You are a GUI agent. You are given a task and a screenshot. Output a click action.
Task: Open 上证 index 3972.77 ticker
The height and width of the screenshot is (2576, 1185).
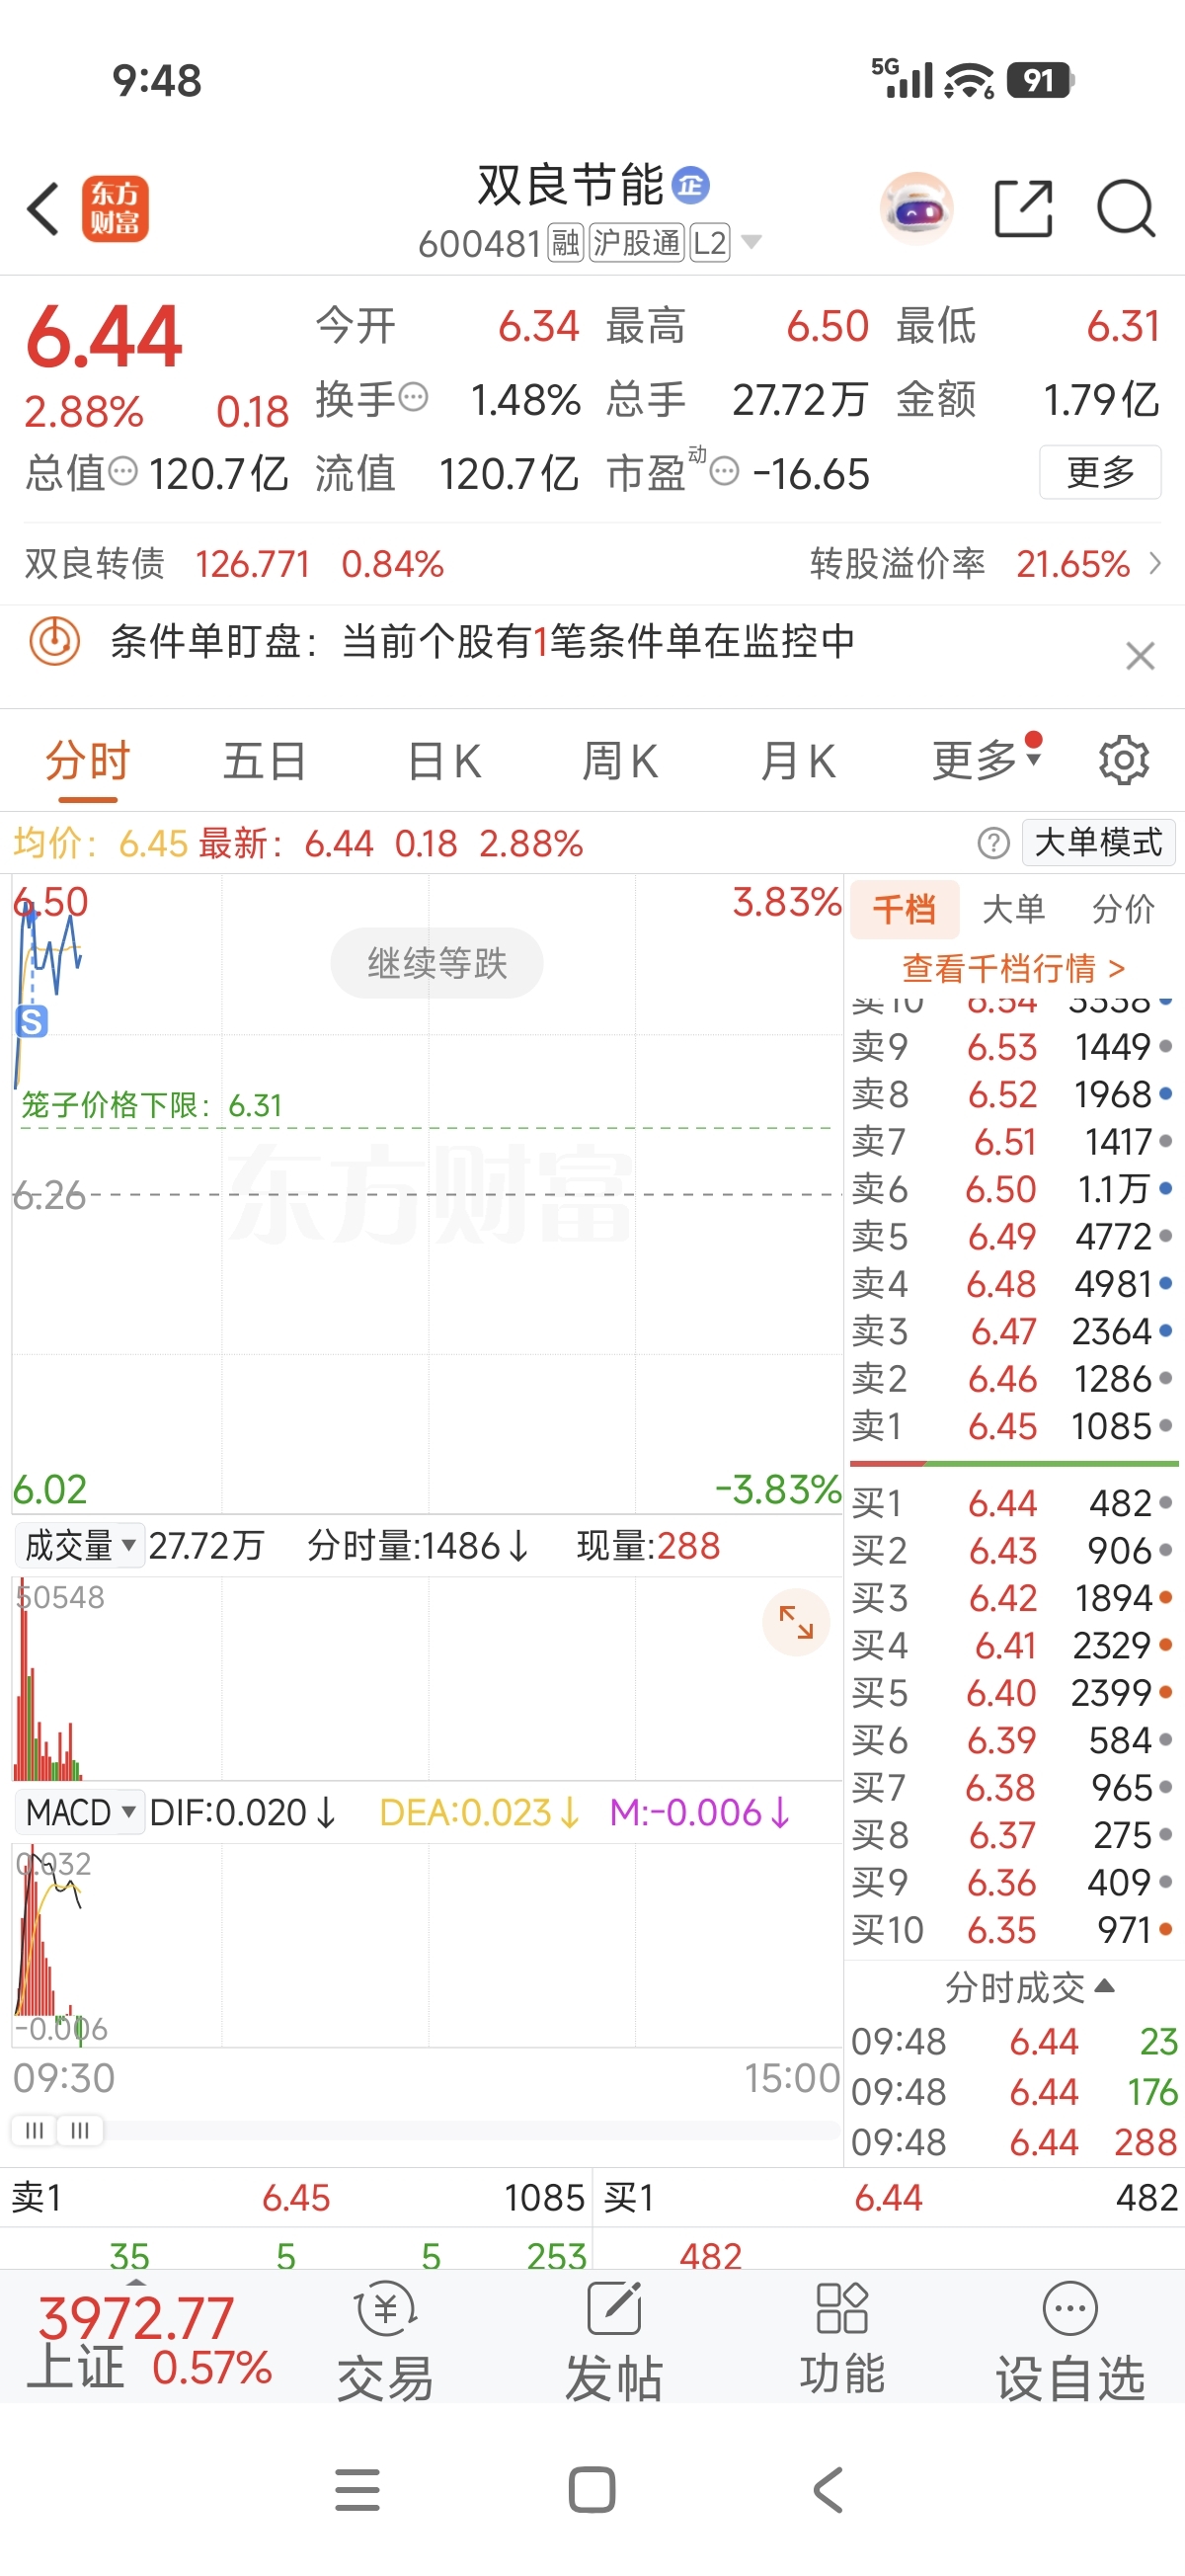pos(149,2342)
